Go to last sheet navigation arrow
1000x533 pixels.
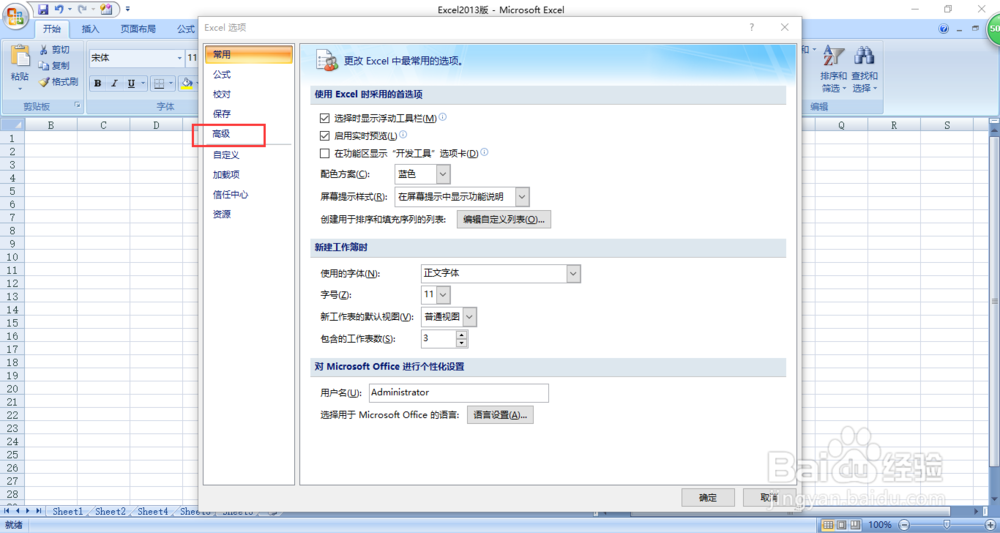pyautogui.click(x=38, y=511)
